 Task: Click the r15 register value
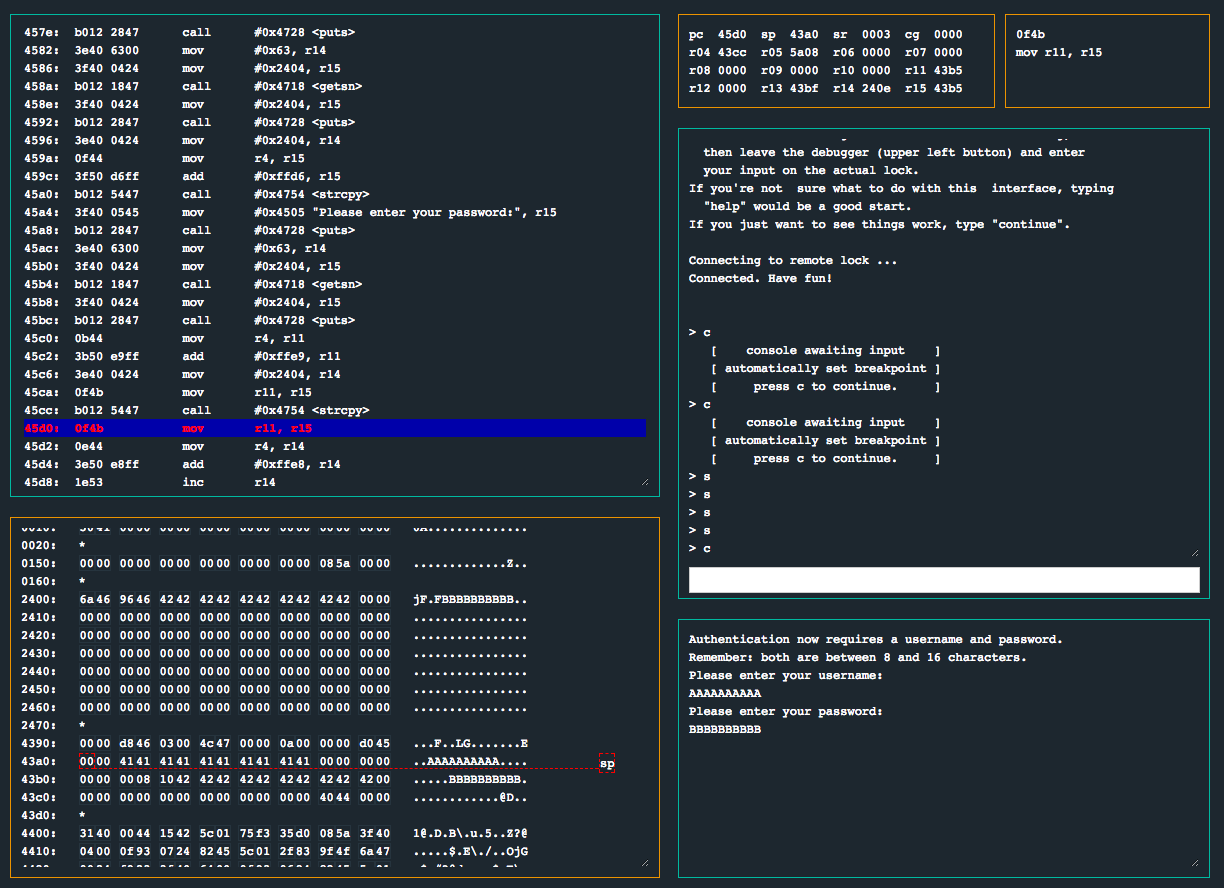point(947,89)
